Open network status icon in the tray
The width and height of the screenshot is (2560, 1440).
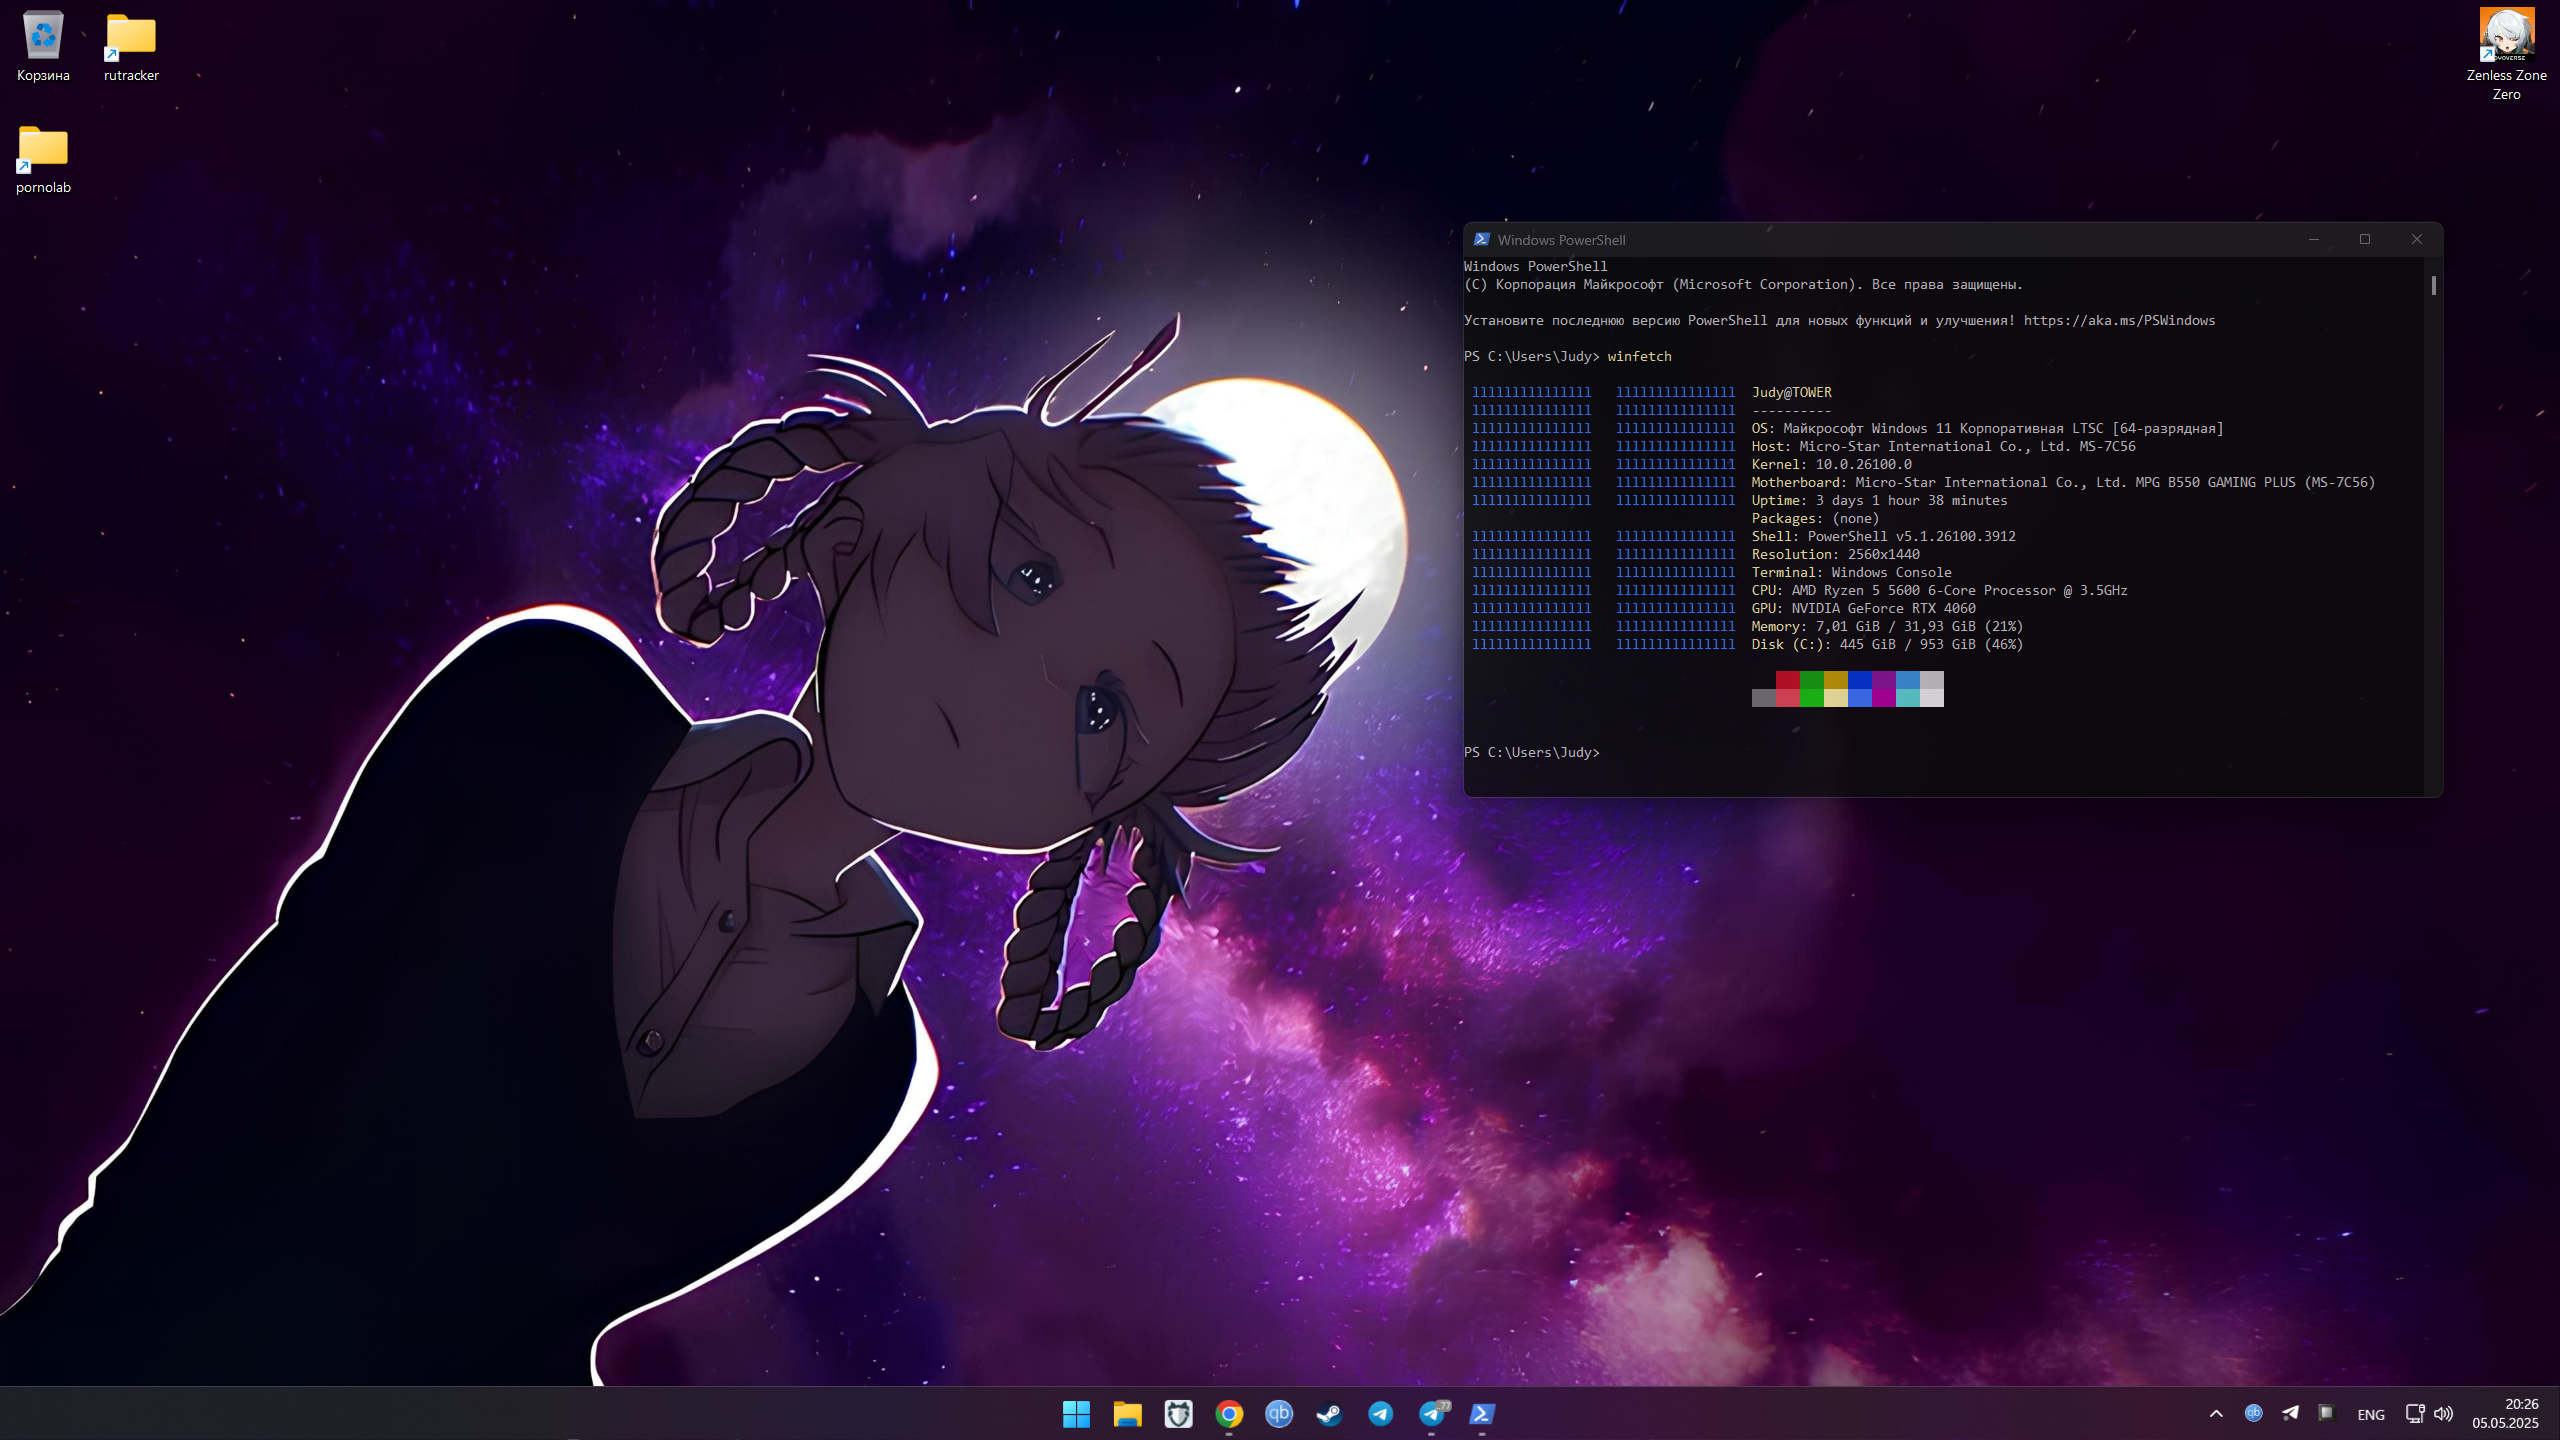pyautogui.click(x=2415, y=1414)
